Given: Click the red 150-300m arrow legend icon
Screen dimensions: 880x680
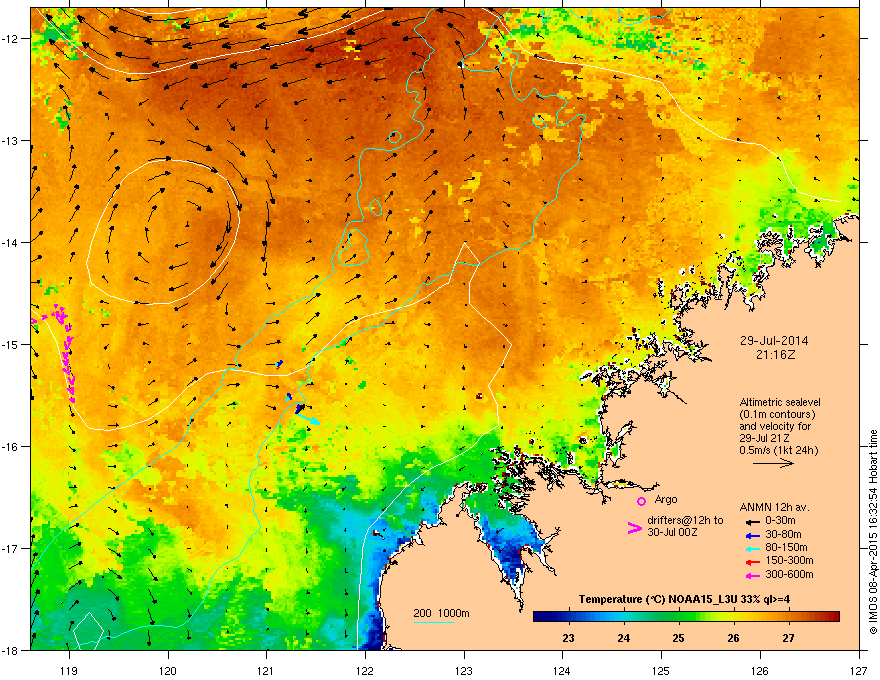Looking at the screenshot, I should 753,562.
